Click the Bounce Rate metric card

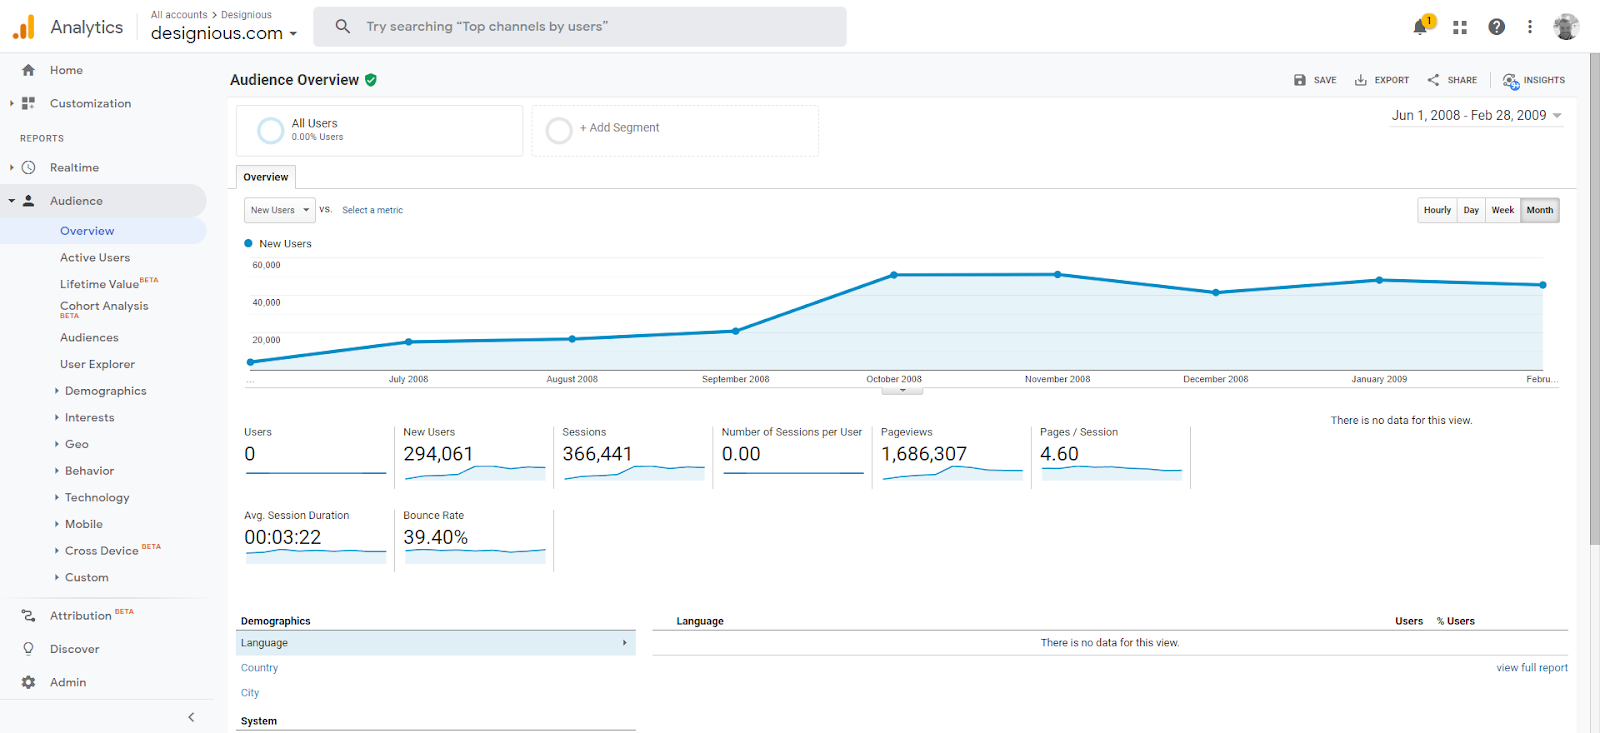[x=474, y=540]
